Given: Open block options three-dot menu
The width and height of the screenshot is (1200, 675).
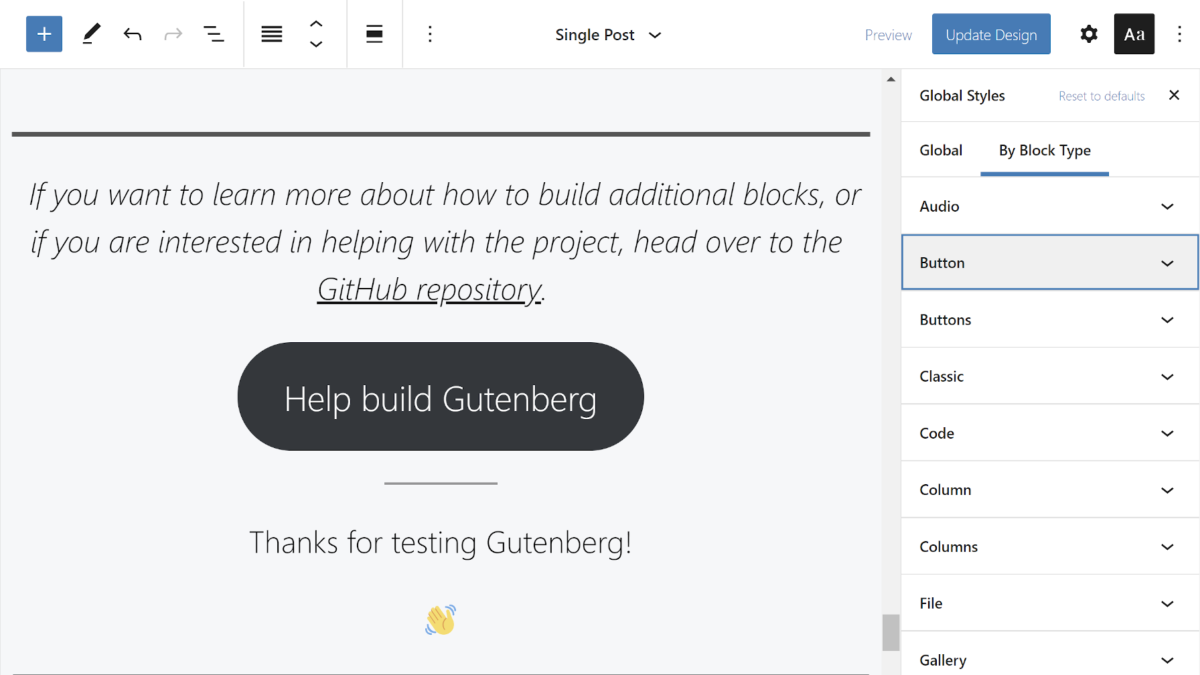Looking at the screenshot, I should point(430,34).
